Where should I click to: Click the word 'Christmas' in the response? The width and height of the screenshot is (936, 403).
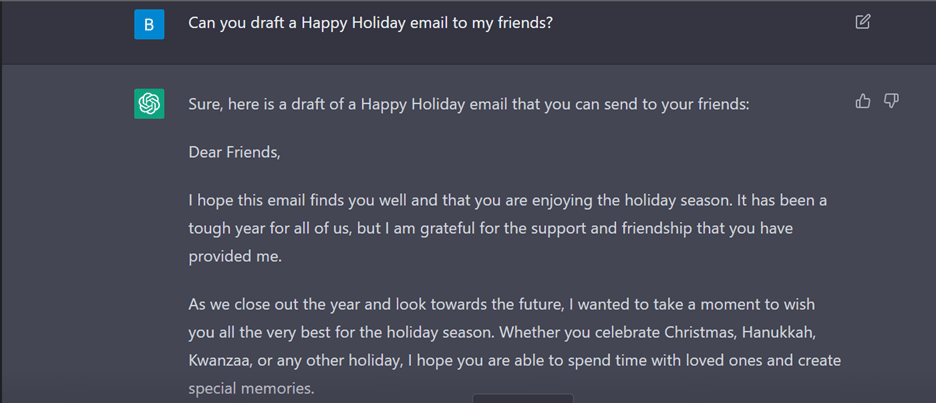pos(700,333)
